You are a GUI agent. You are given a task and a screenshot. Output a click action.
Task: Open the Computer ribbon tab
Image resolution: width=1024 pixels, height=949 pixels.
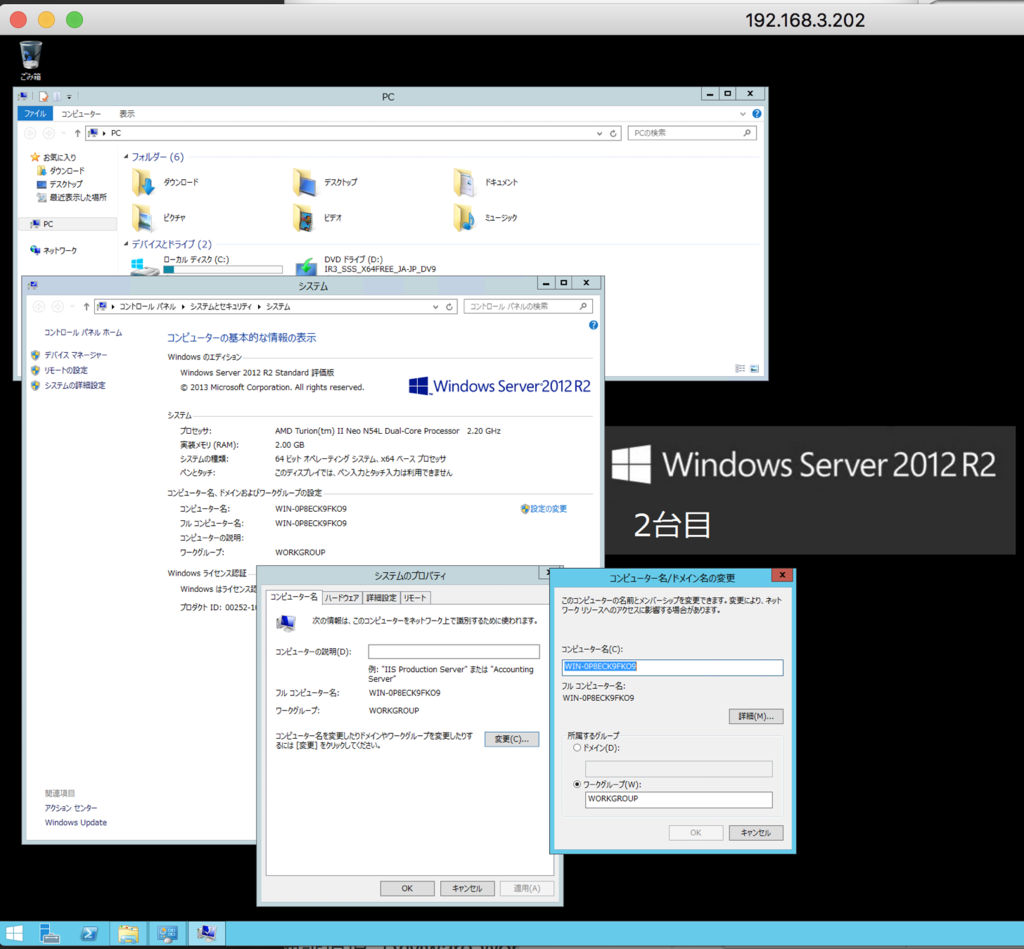pos(81,114)
